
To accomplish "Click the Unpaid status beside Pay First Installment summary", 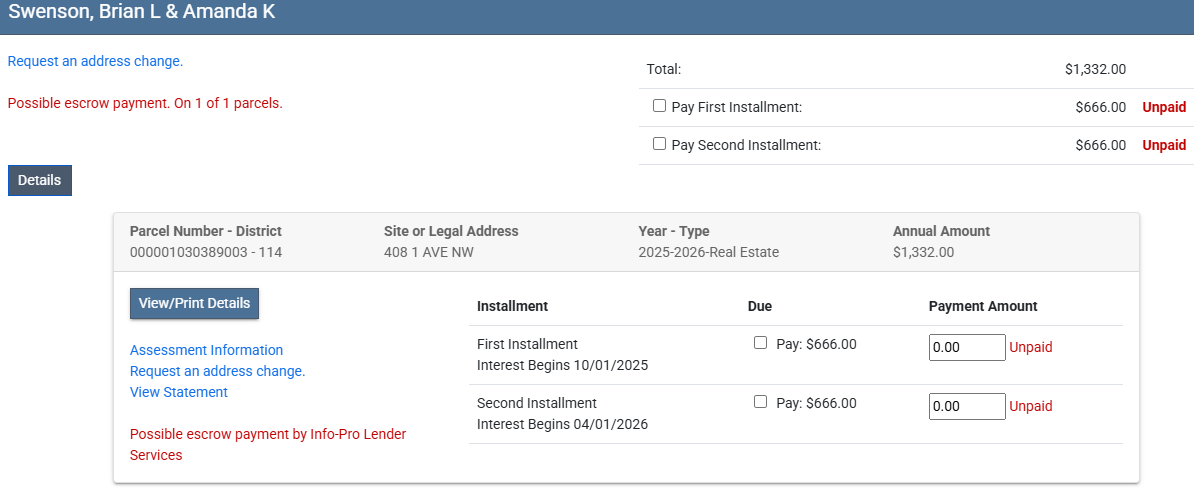I will [1164, 107].
